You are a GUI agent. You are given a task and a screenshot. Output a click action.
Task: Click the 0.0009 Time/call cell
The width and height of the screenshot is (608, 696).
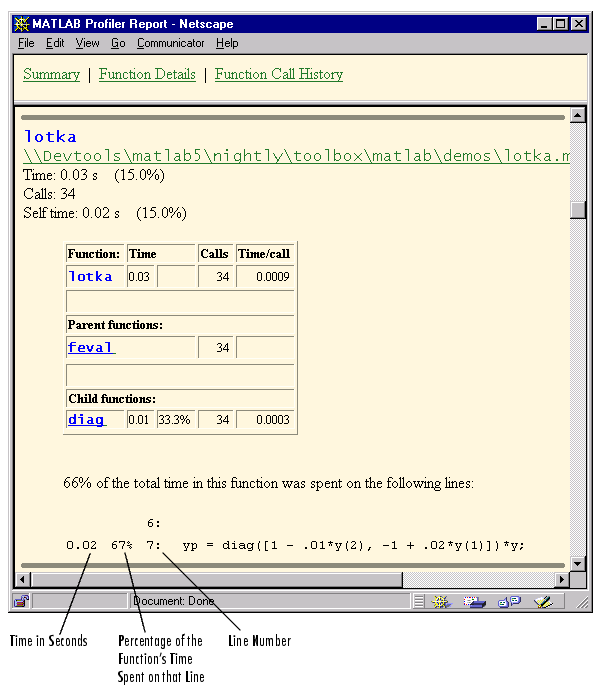click(265, 277)
